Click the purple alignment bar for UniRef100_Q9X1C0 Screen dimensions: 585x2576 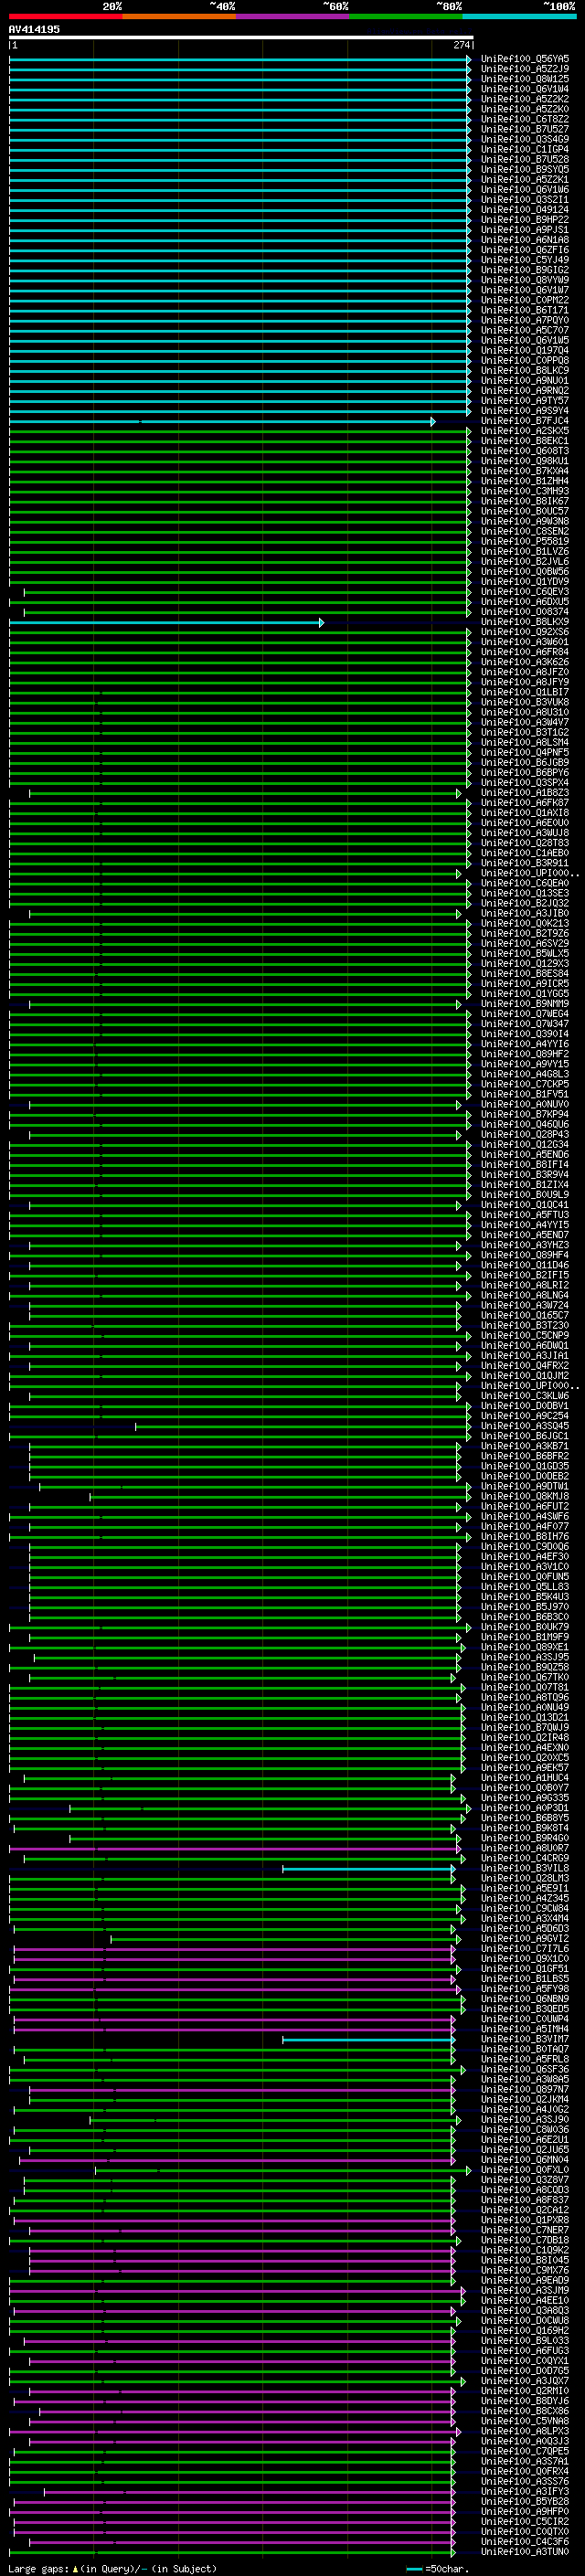234,1959
